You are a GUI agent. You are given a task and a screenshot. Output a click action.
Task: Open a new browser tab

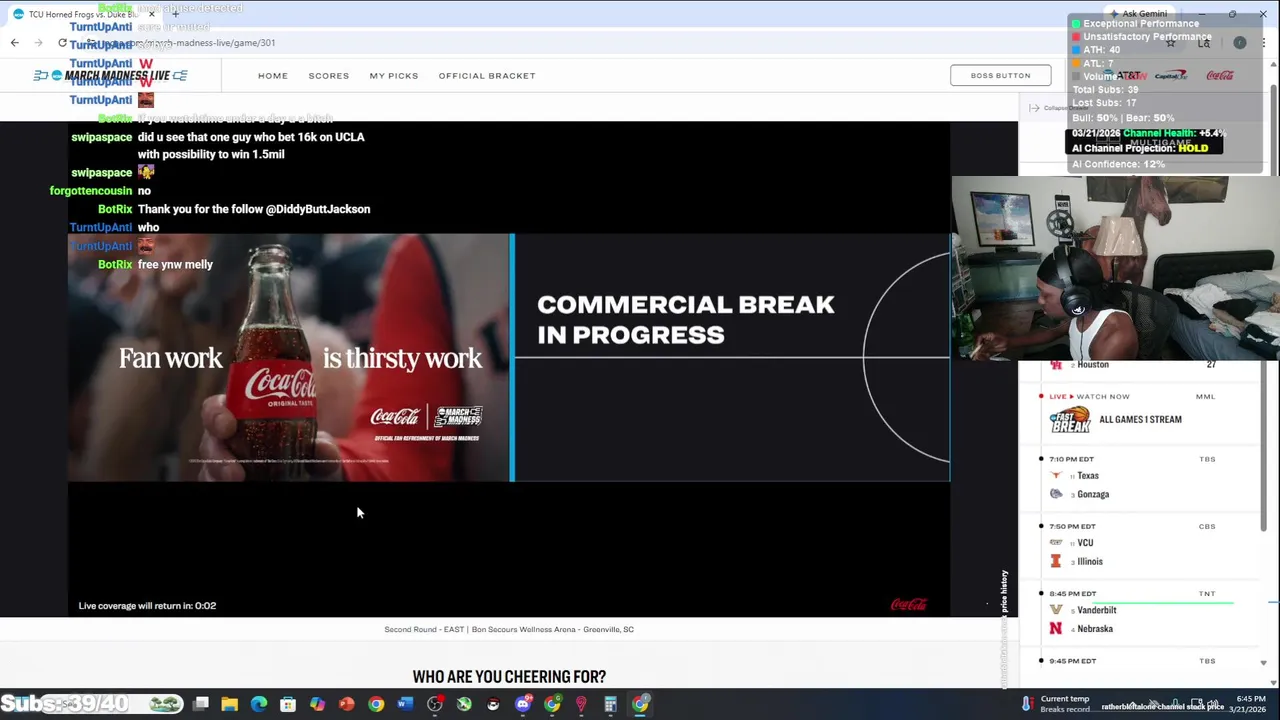pyautogui.click(x=175, y=14)
